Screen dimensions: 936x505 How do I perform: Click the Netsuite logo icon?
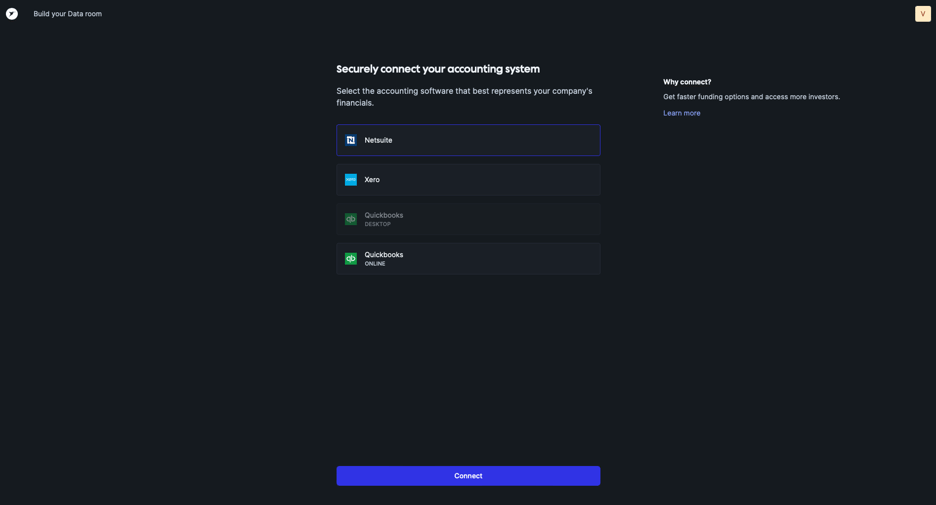(351, 140)
